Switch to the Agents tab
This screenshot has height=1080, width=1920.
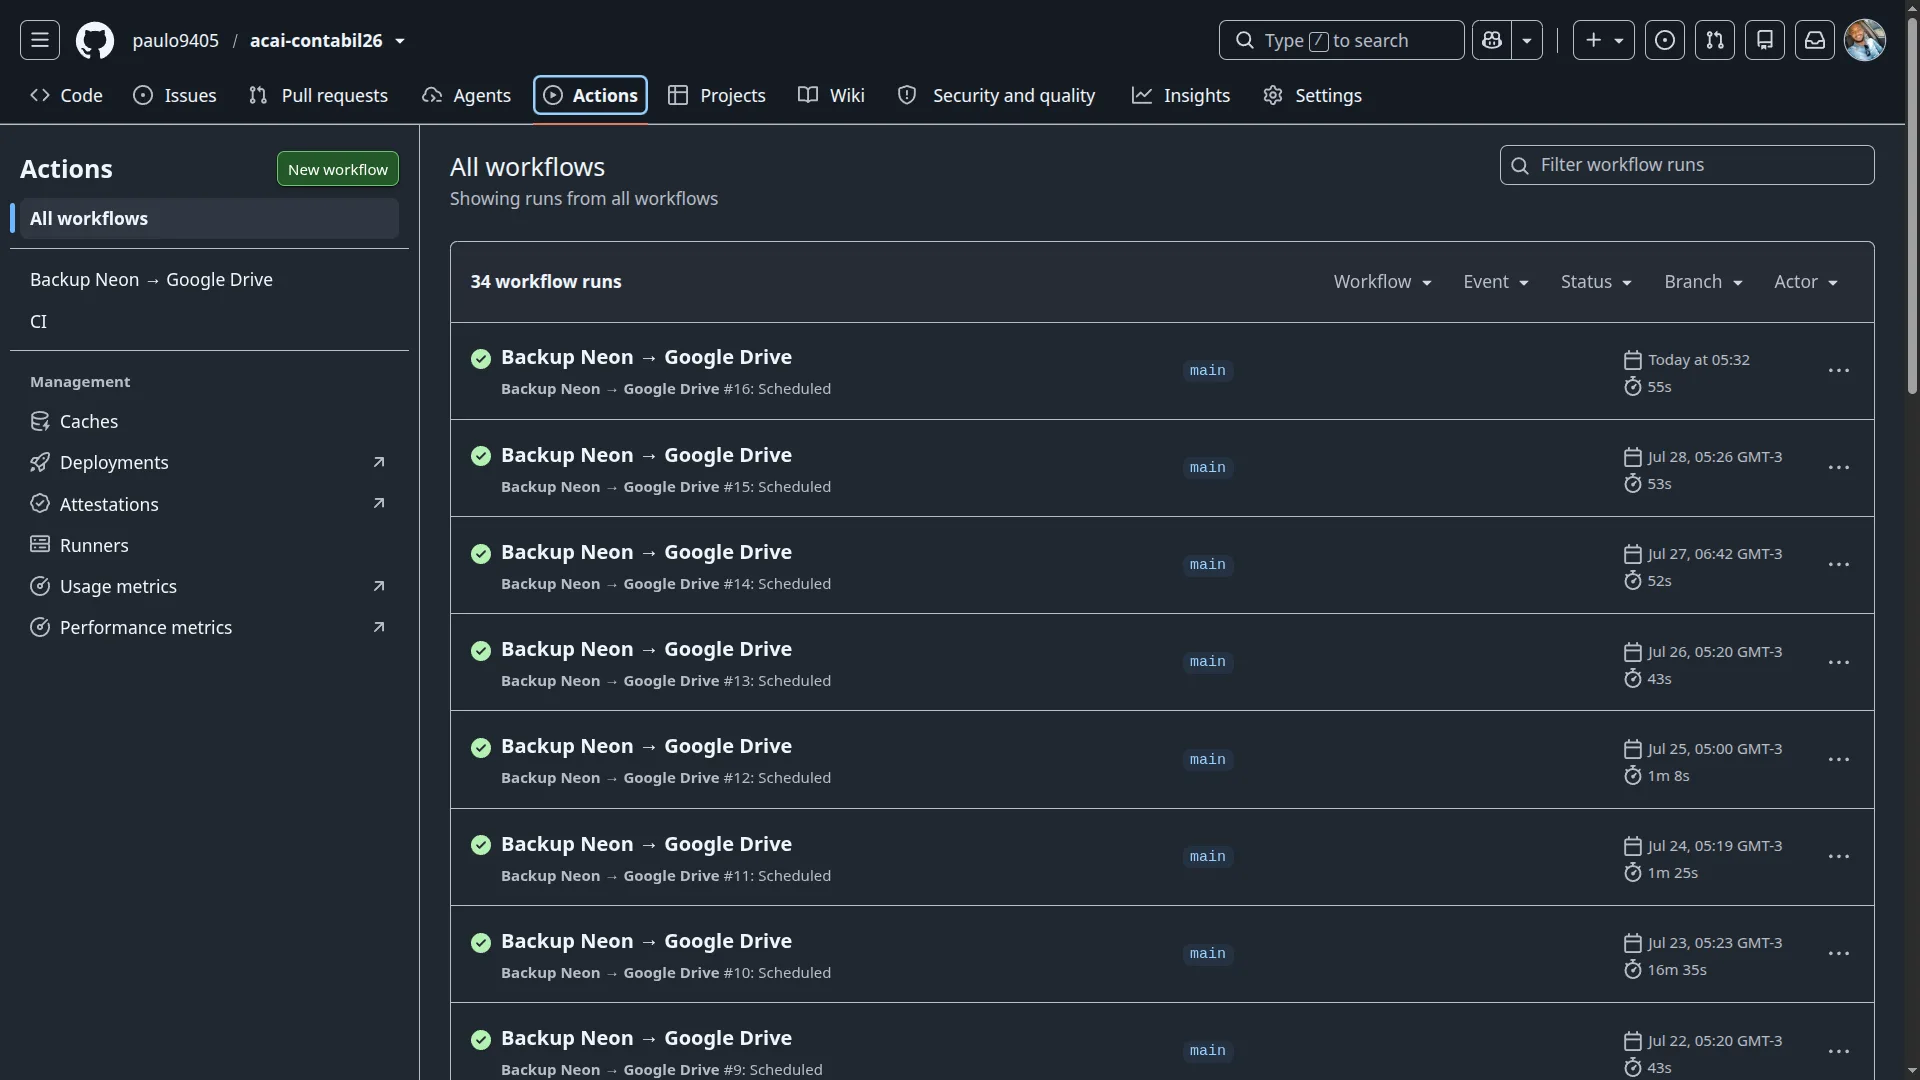(466, 95)
